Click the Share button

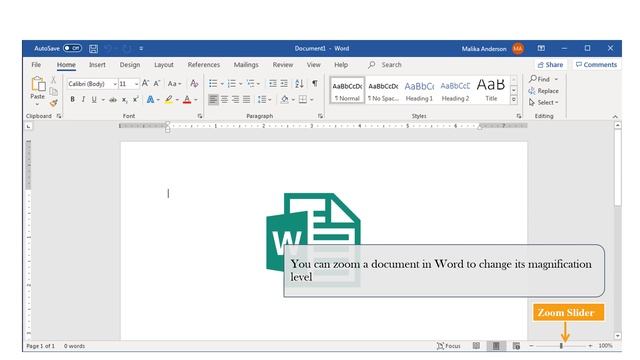550,65
